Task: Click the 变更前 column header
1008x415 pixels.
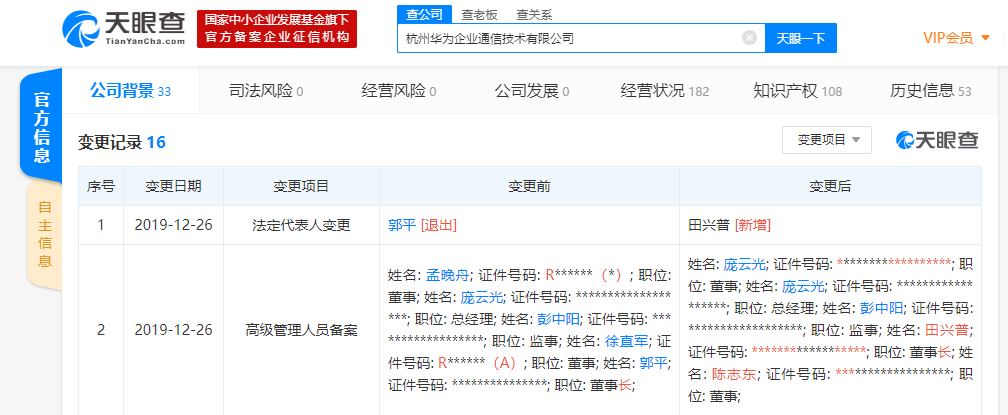Action: pyautogui.click(x=529, y=186)
